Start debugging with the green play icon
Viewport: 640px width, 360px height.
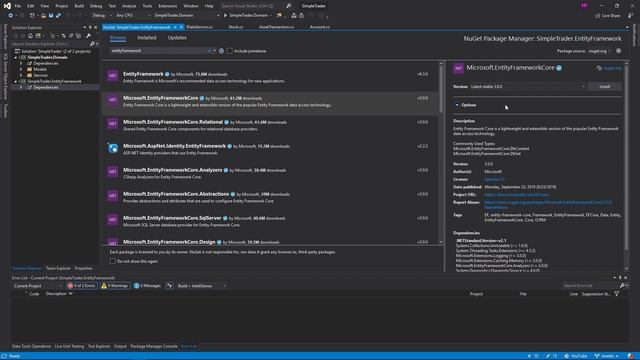click(x=225, y=16)
